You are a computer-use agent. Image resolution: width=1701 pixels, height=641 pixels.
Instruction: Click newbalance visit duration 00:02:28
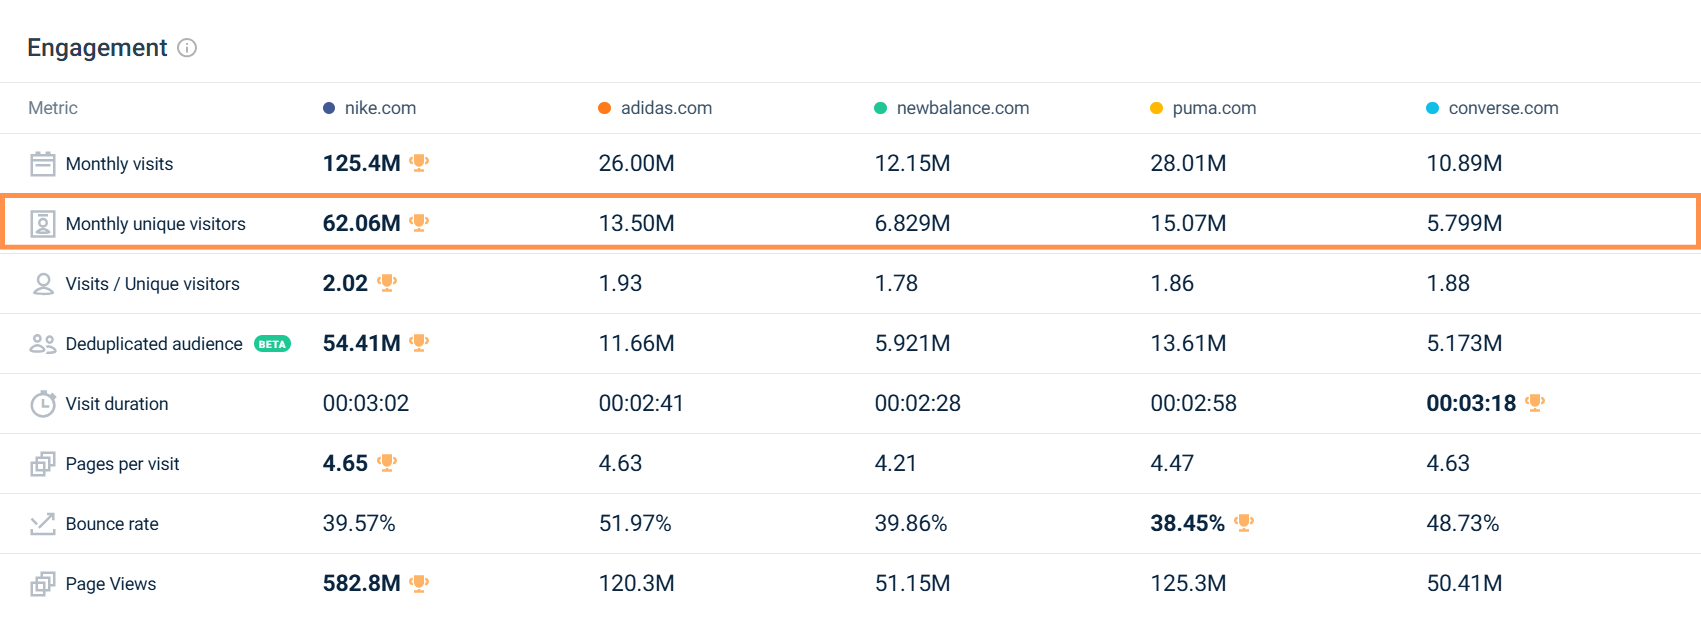pyautogui.click(x=918, y=403)
